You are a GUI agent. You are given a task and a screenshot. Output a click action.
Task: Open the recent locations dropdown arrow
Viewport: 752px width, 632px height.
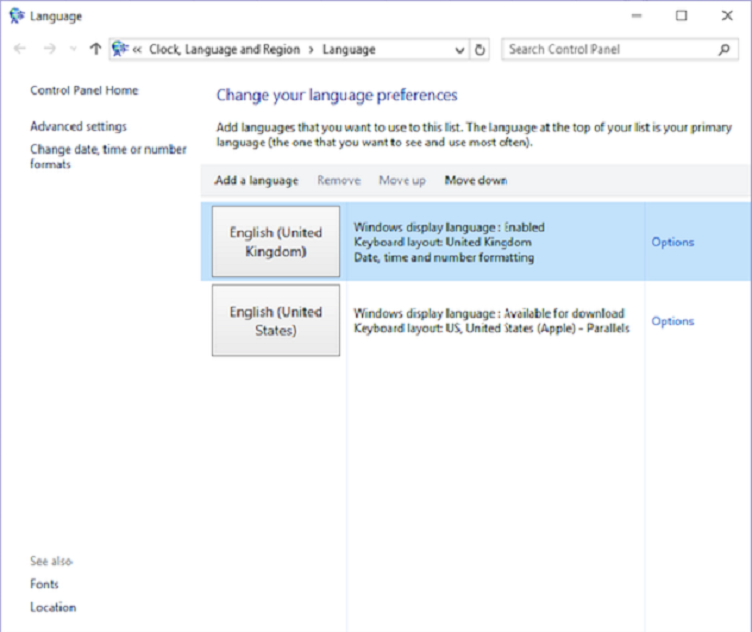click(x=73, y=48)
